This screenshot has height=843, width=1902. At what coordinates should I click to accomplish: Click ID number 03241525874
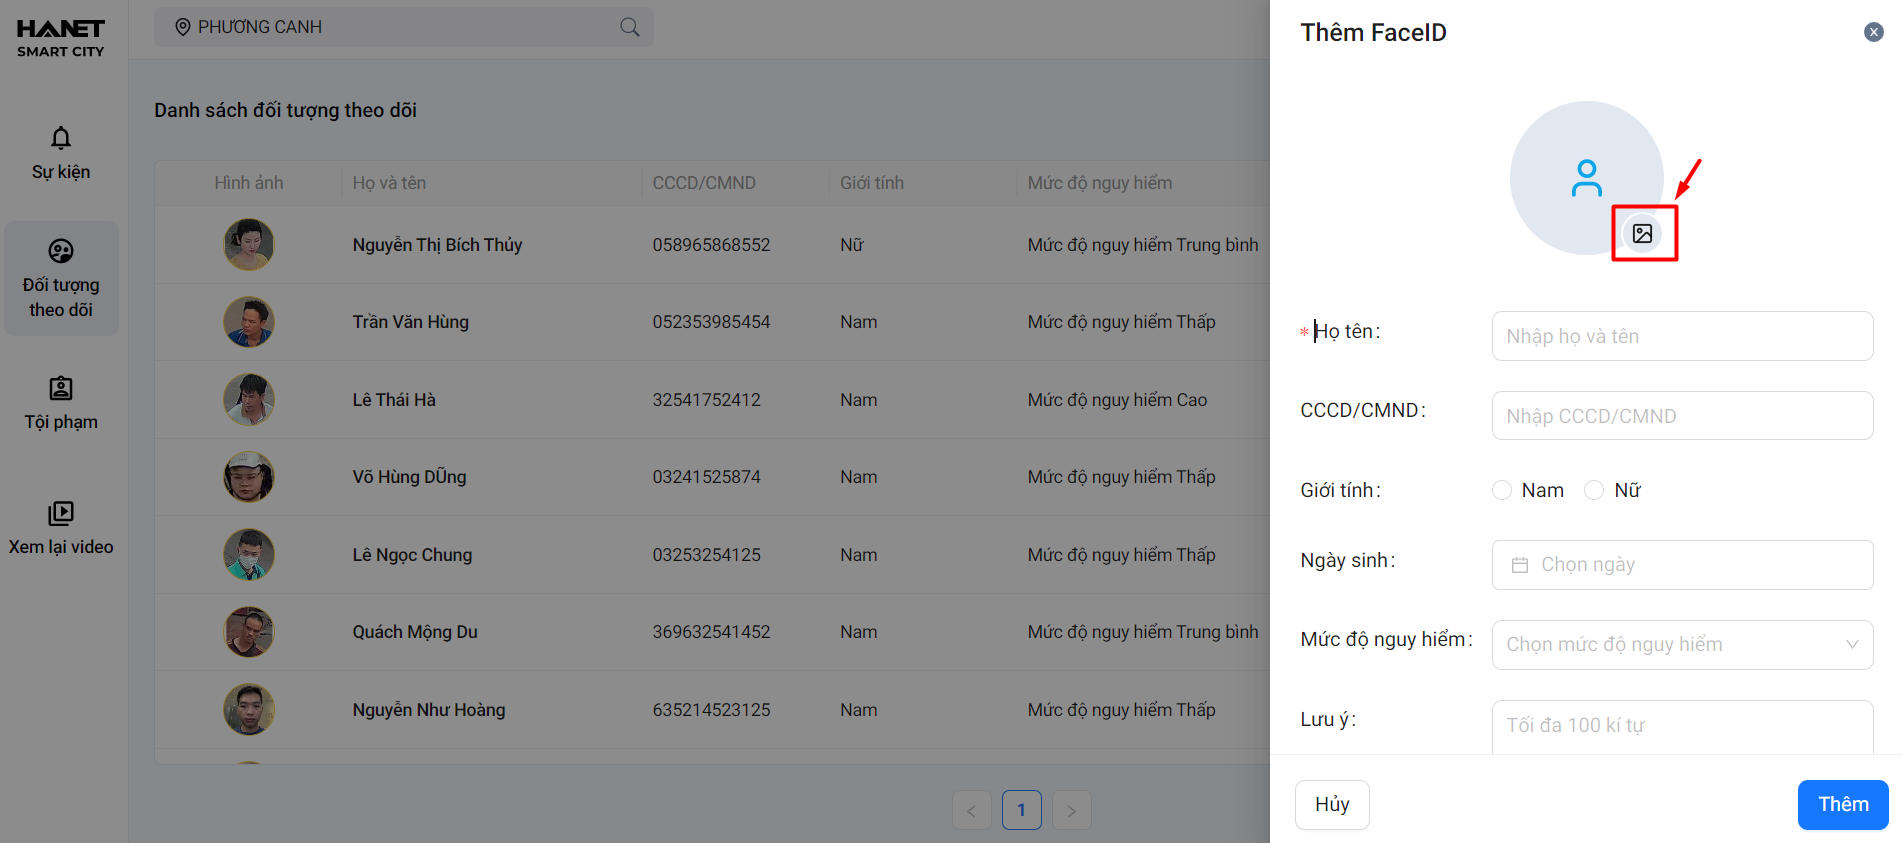coord(706,477)
